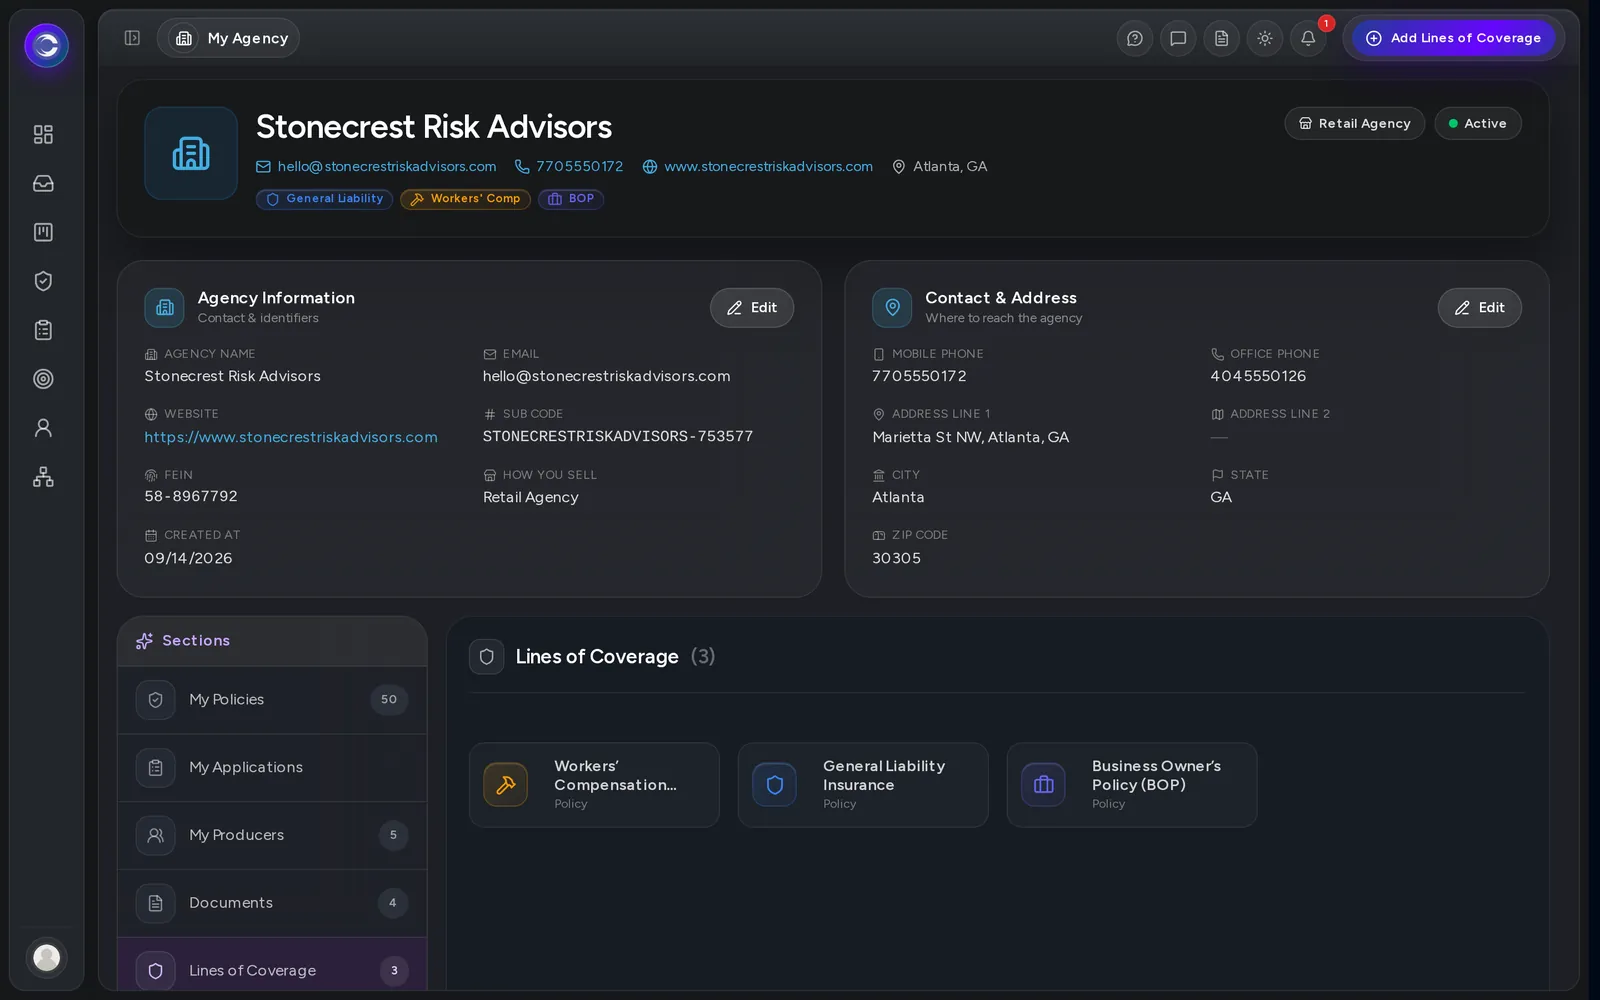Click the user avatar at bottom left

pos(46,957)
